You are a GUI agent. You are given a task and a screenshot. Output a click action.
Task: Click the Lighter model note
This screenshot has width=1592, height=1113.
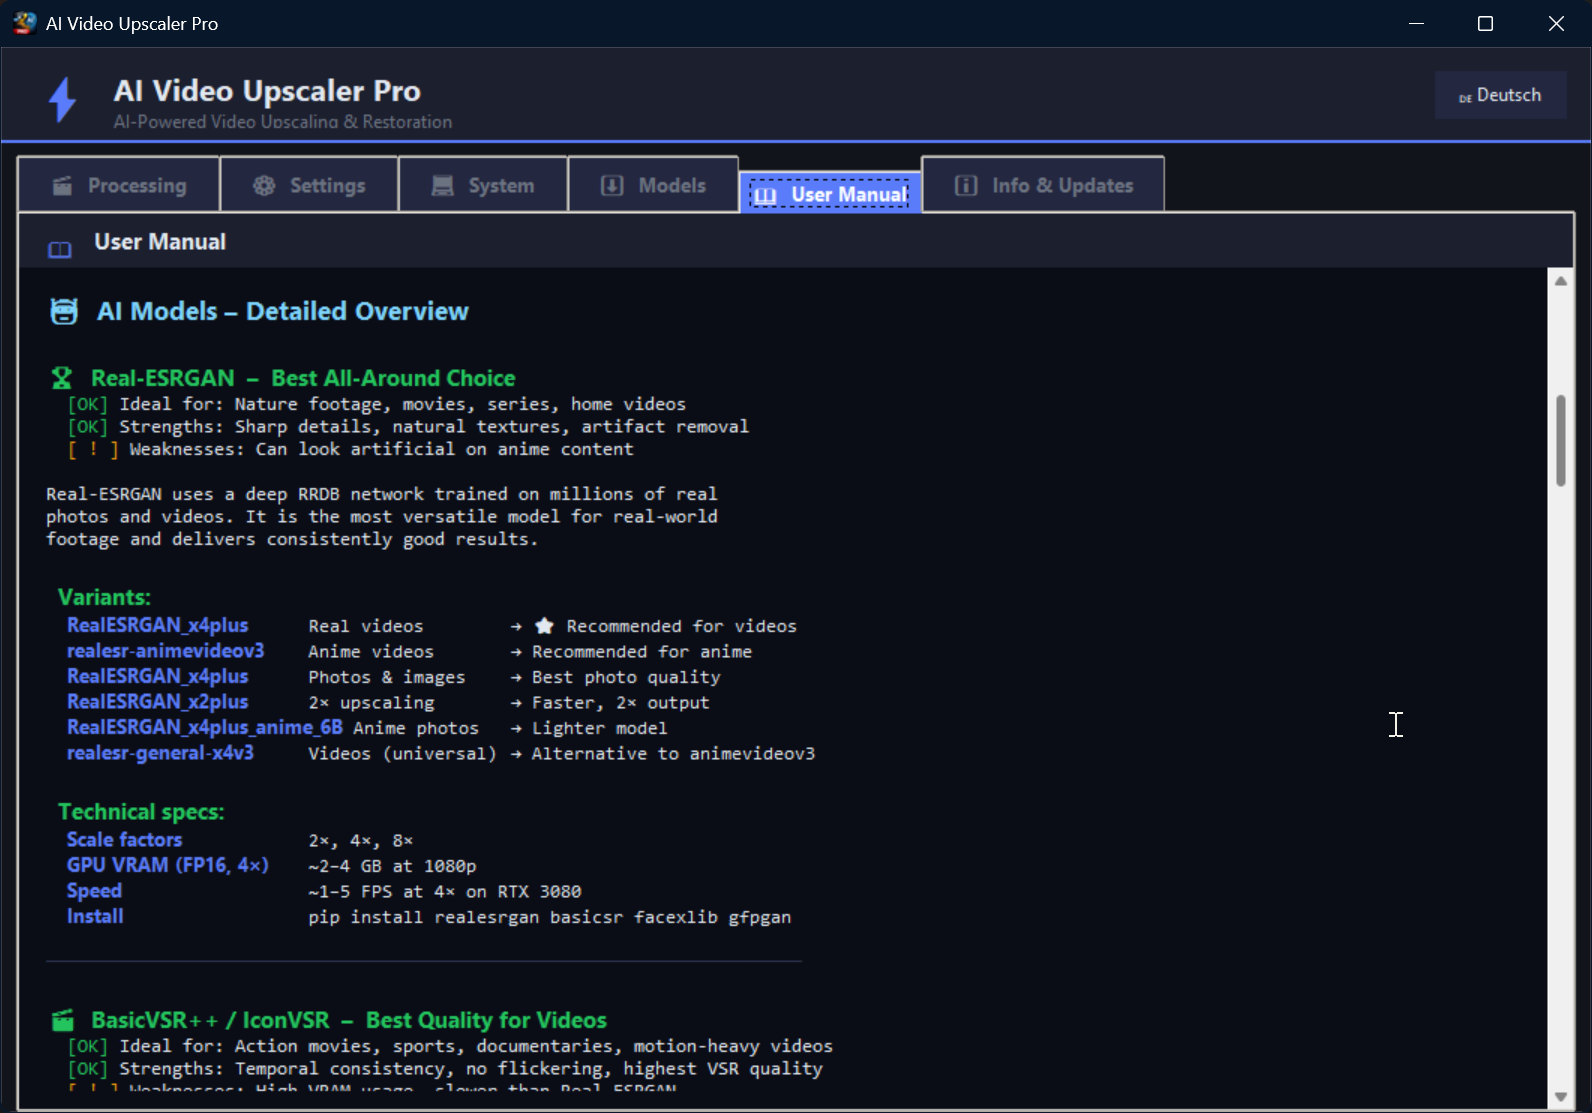pyautogui.click(x=599, y=728)
